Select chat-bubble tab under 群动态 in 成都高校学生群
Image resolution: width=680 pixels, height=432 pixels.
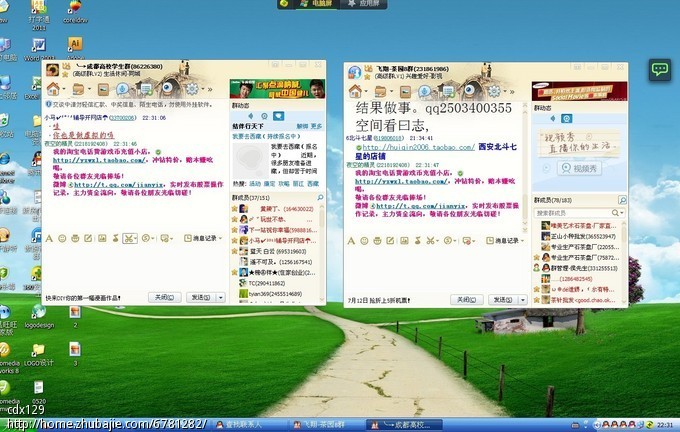click(278, 116)
